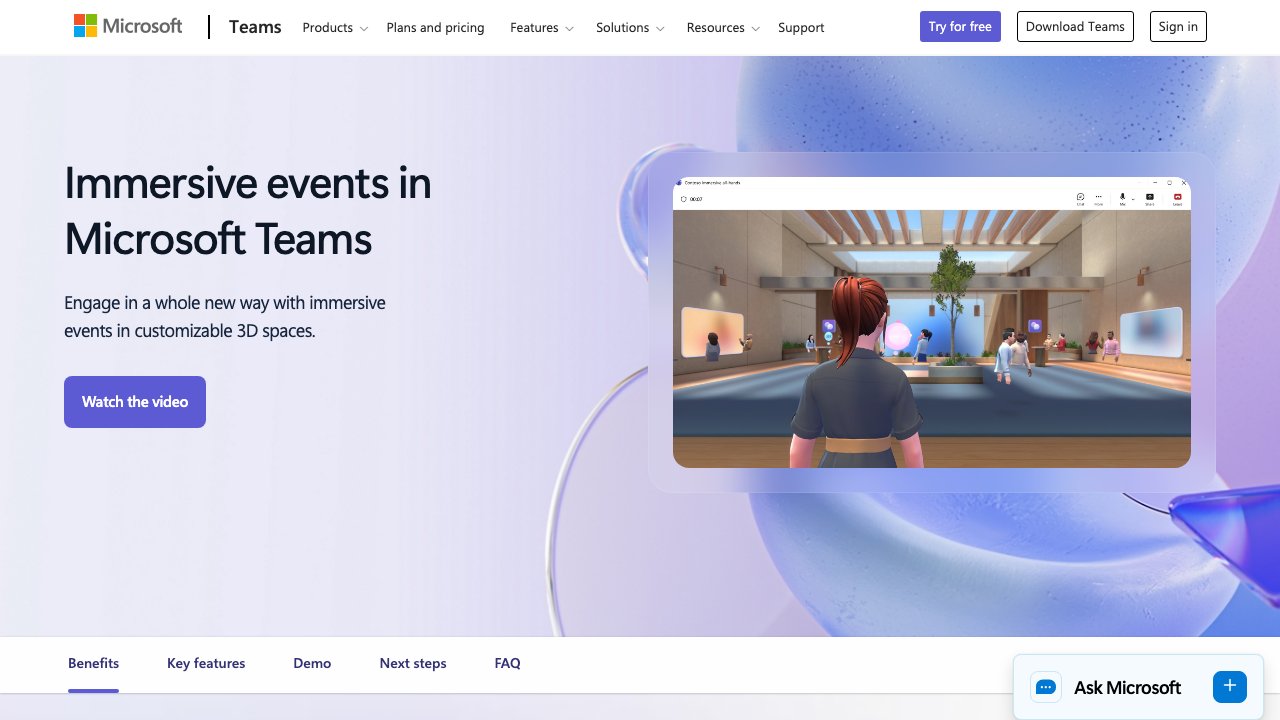Viewport: 1280px width, 720px height.
Task: Select Download Teams
Action: pyautogui.click(x=1075, y=26)
